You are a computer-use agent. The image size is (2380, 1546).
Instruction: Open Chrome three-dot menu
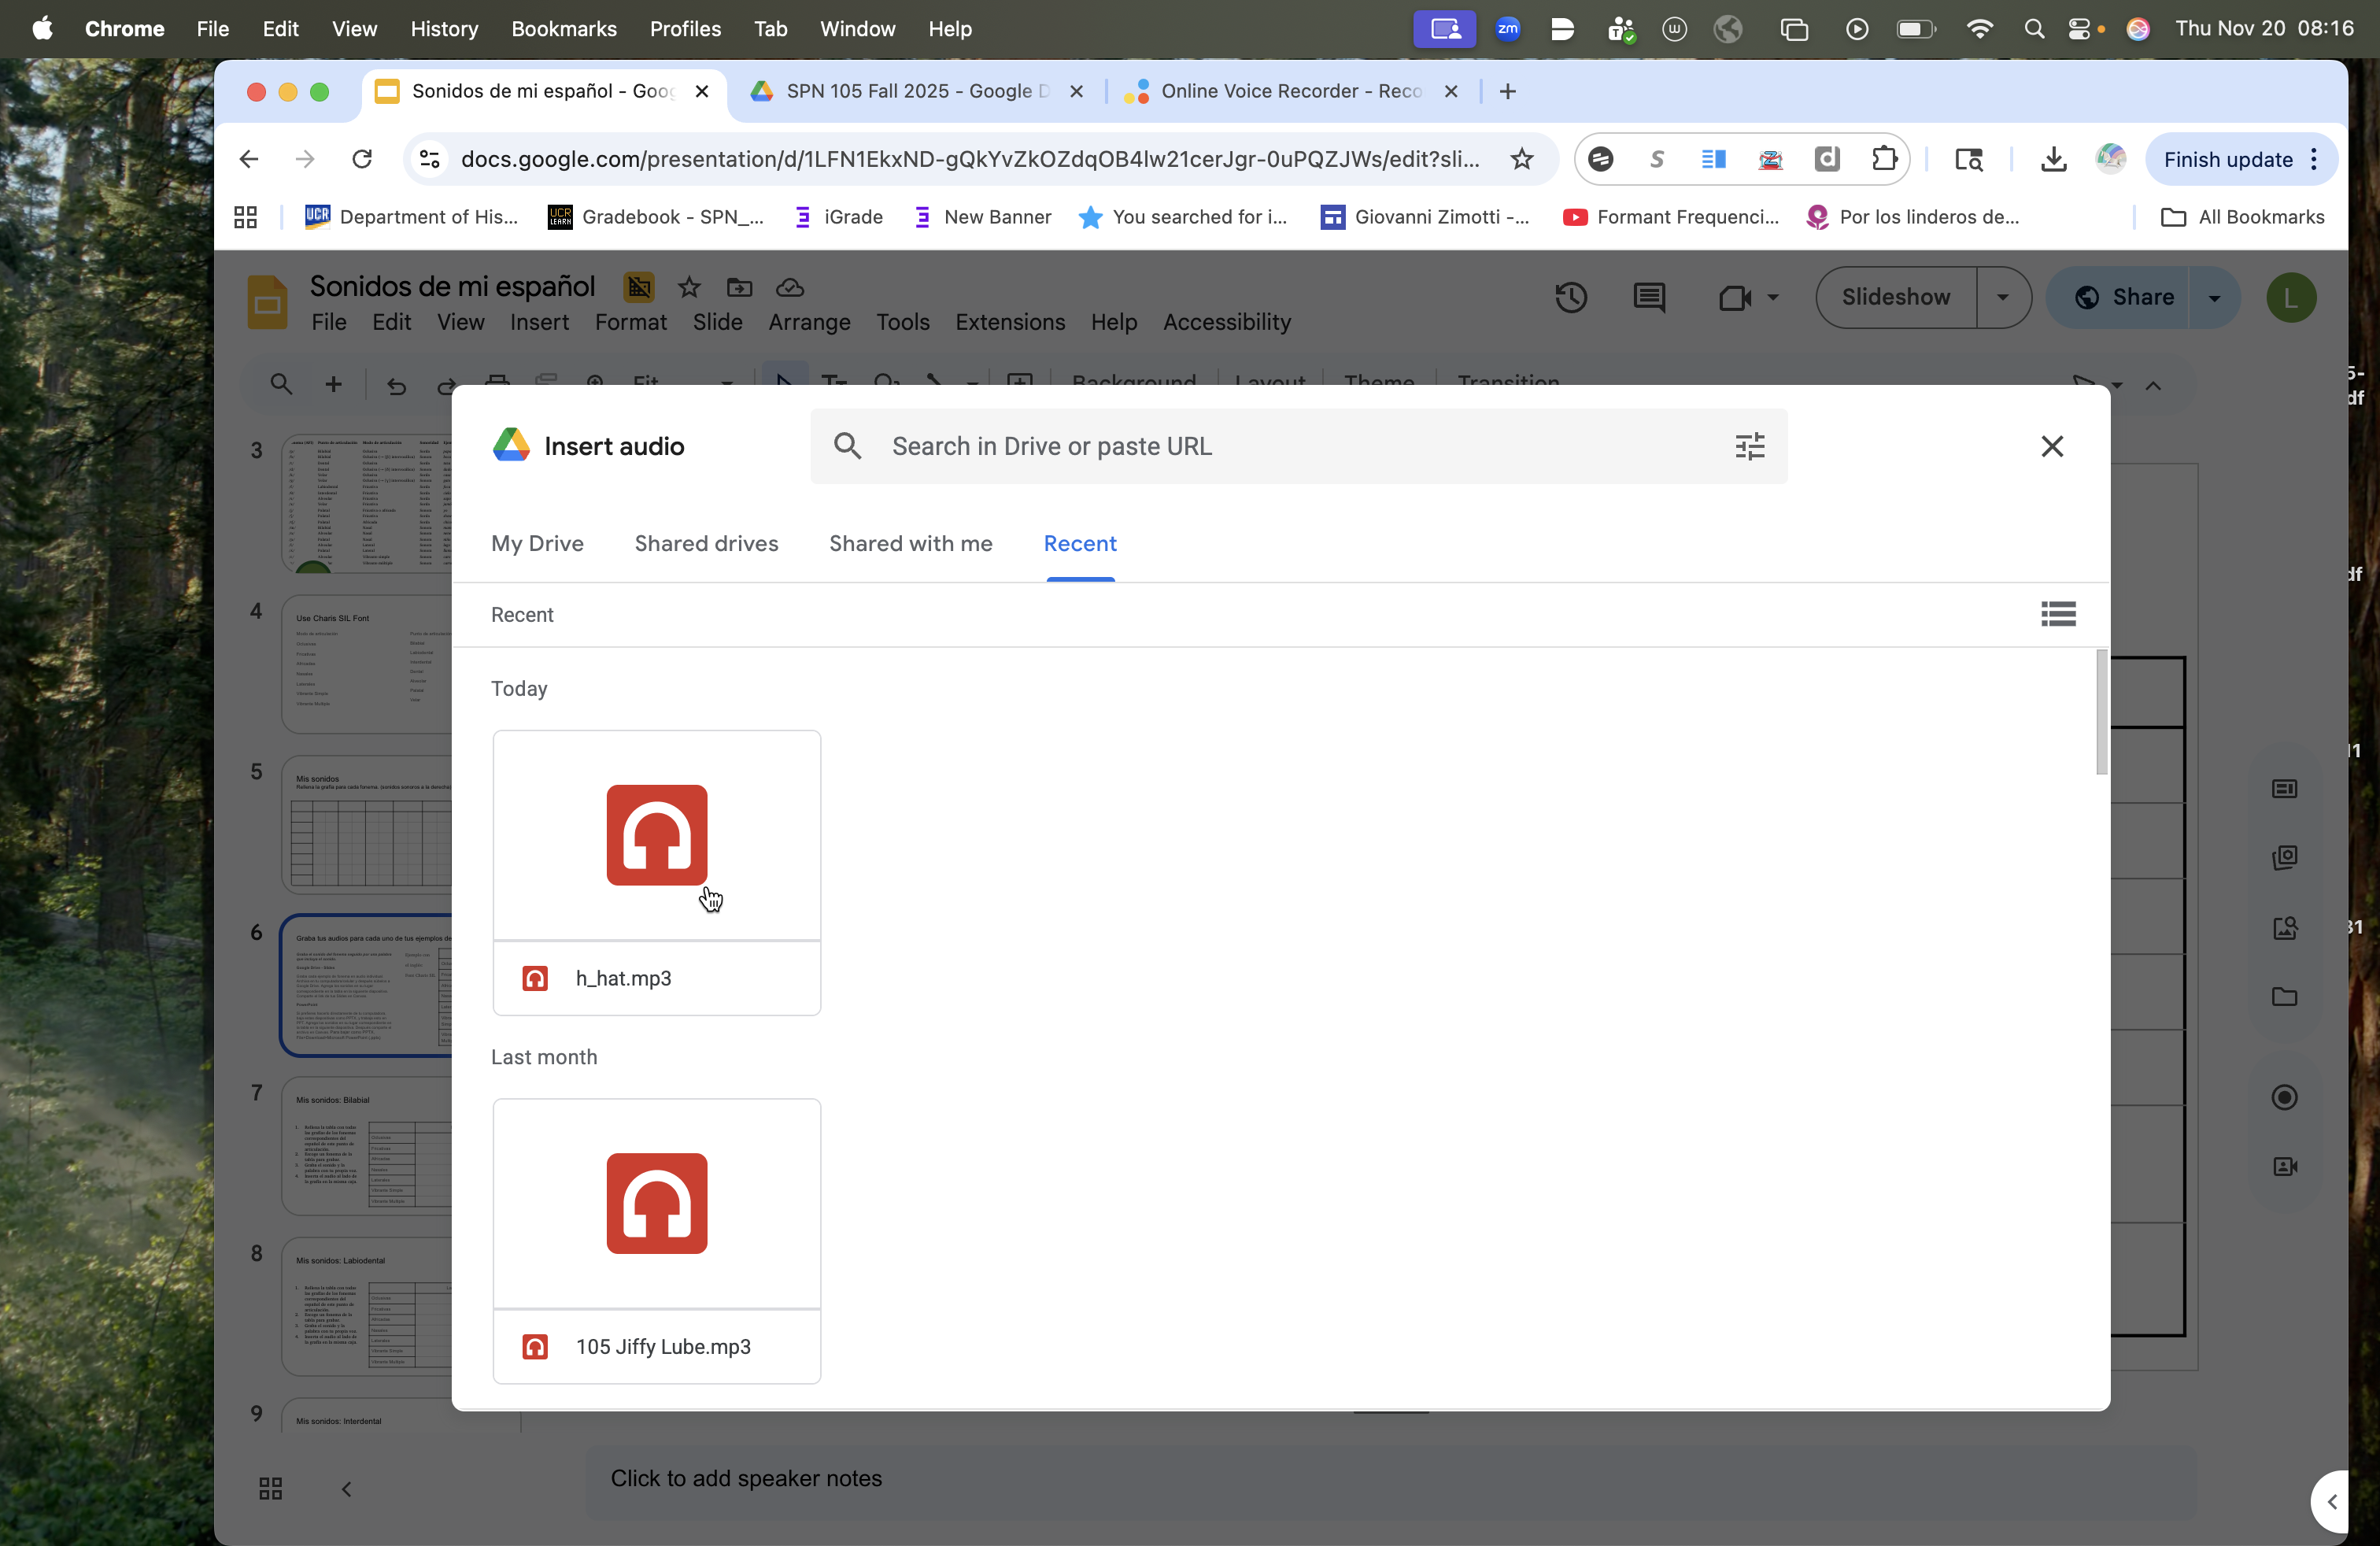[2314, 159]
